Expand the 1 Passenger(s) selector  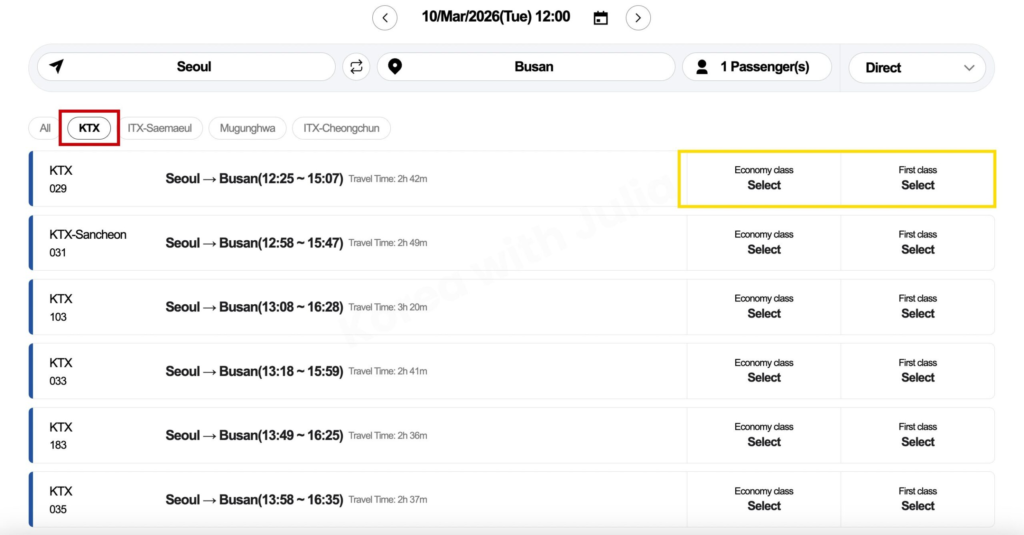757,67
